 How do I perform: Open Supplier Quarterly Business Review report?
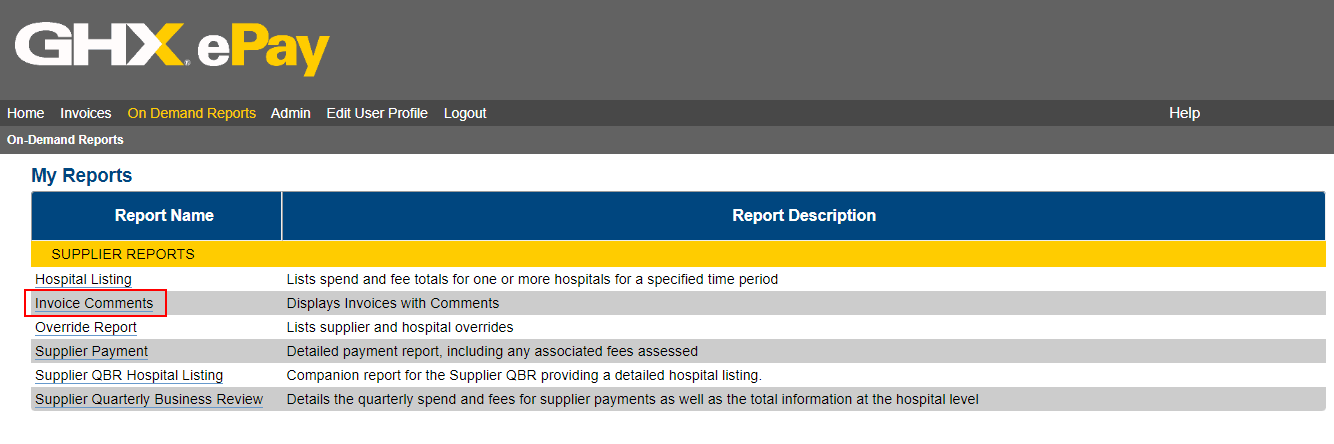pos(149,399)
